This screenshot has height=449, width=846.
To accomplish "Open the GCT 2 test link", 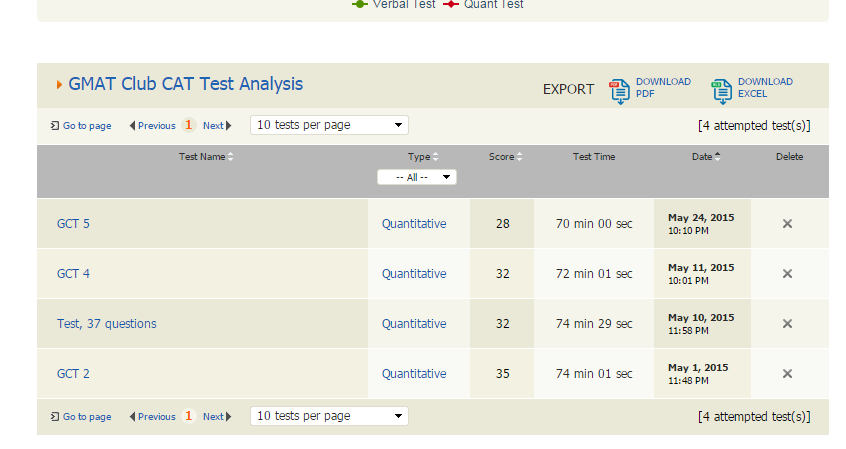I will click(x=73, y=373).
